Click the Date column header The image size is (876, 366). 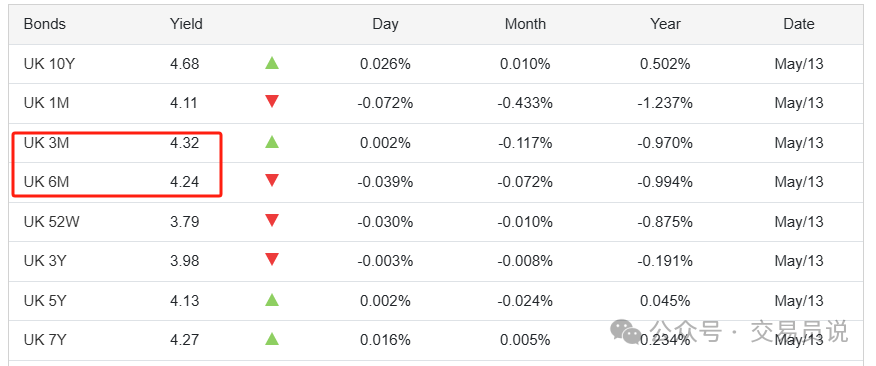click(x=799, y=24)
